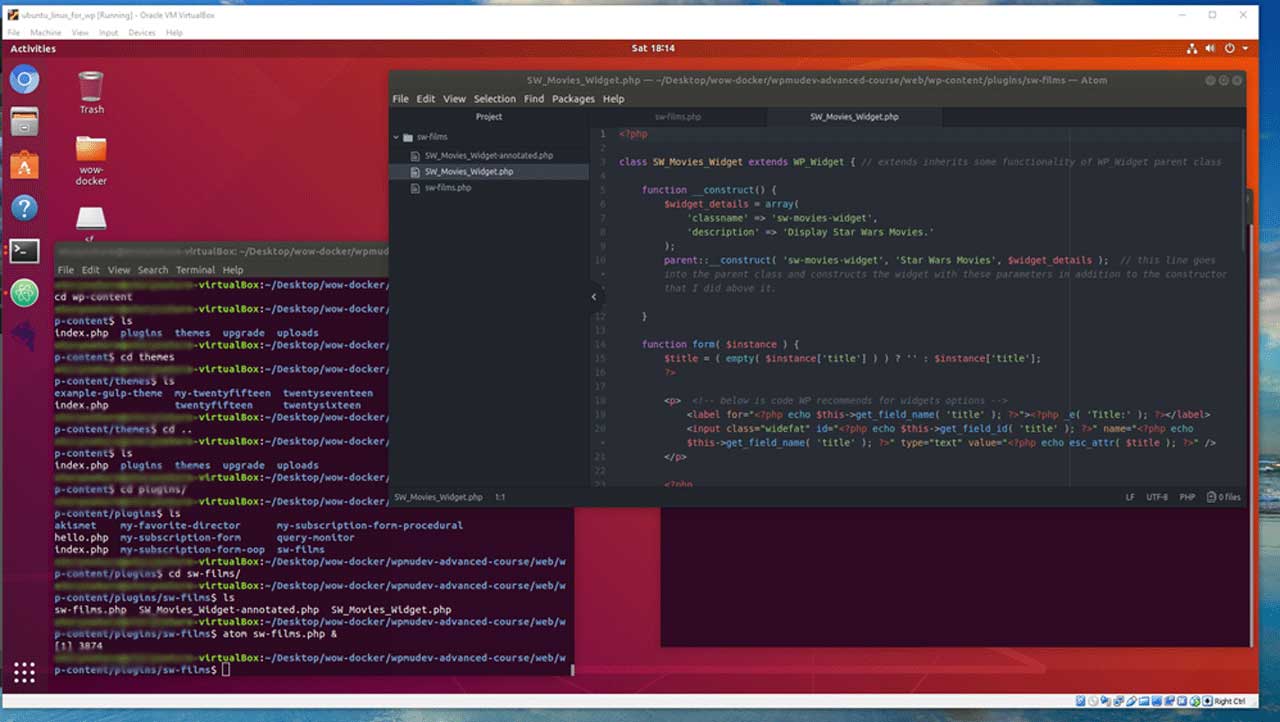Place cursor on line 1 with <?php
Viewport: 1280px width, 722px height.
tap(631, 133)
